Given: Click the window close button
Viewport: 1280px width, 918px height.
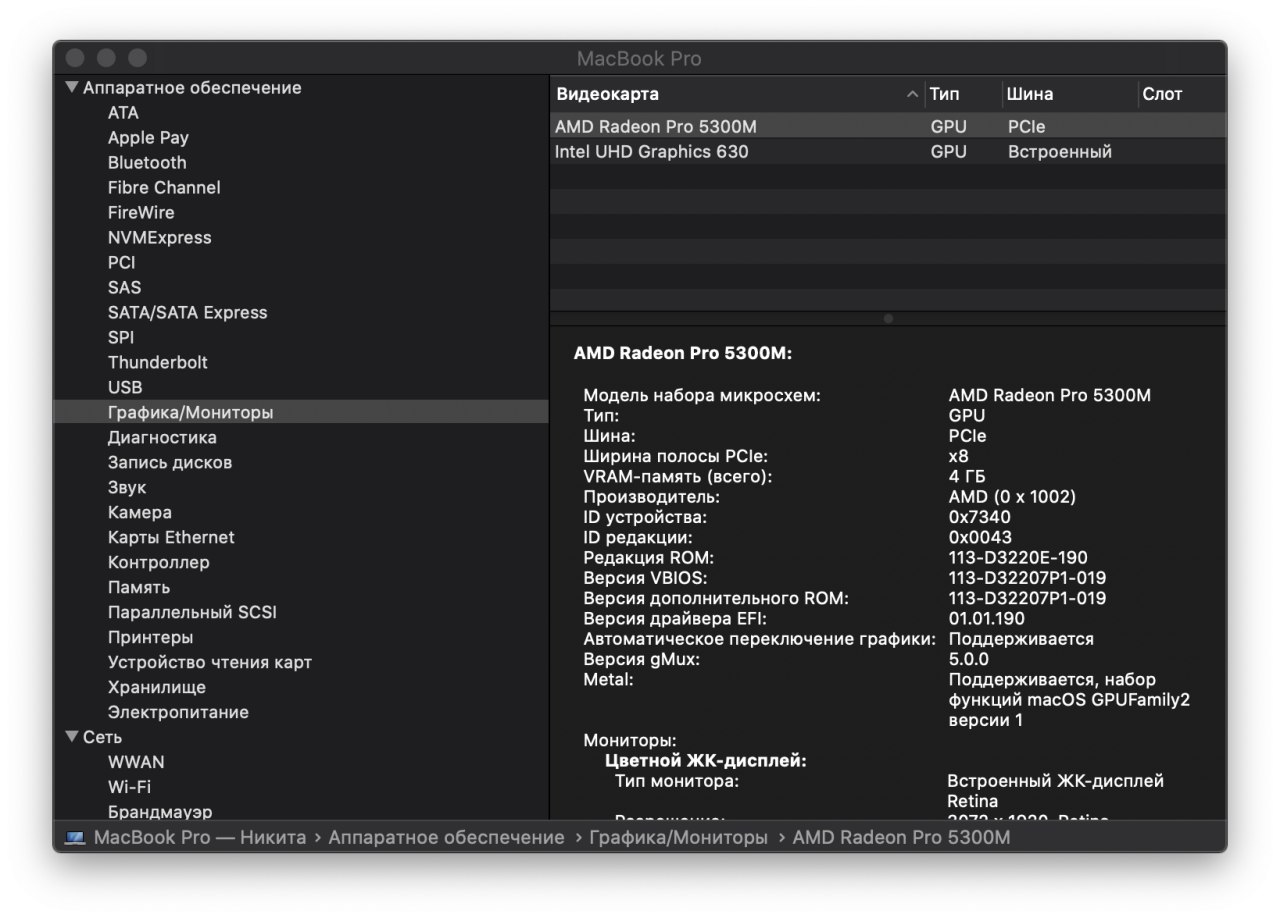Looking at the screenshot, I should pyautogui.click(x=75, y=58).
